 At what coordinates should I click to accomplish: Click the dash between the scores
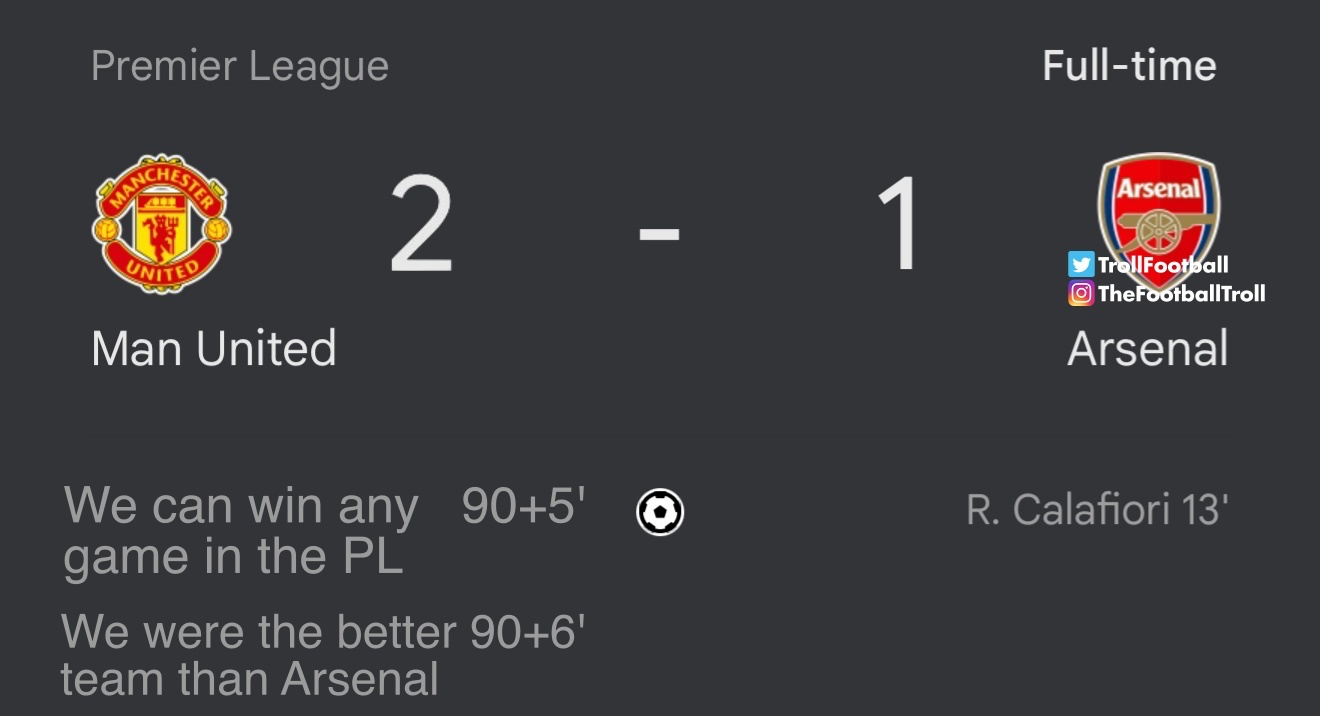coord(659,233)
